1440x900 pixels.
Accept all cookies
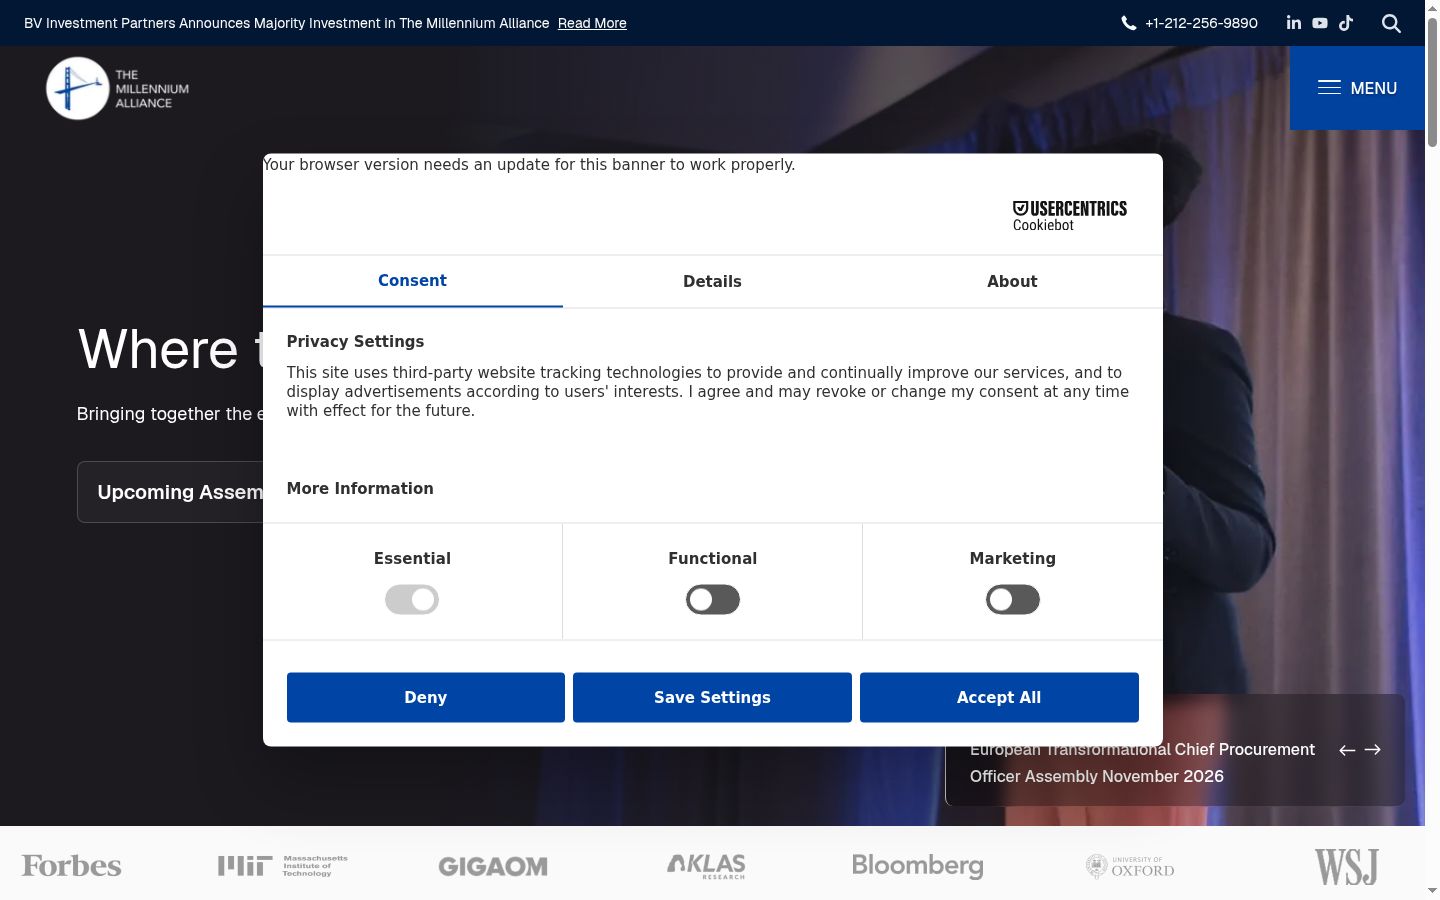999,697
